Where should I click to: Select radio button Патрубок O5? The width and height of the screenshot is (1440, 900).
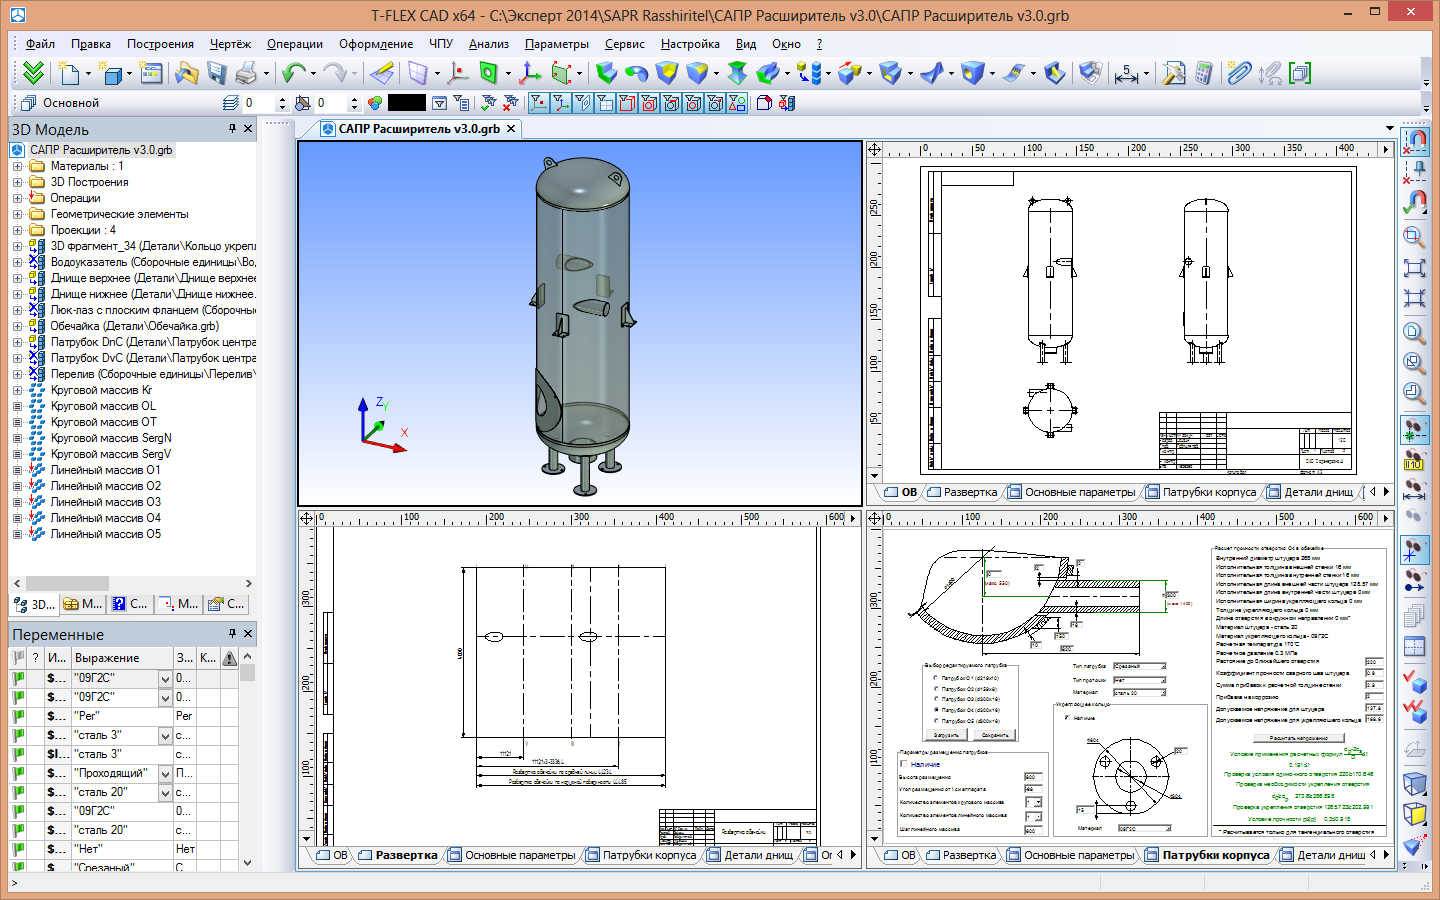pyautogui.click(x=936, y=721)
